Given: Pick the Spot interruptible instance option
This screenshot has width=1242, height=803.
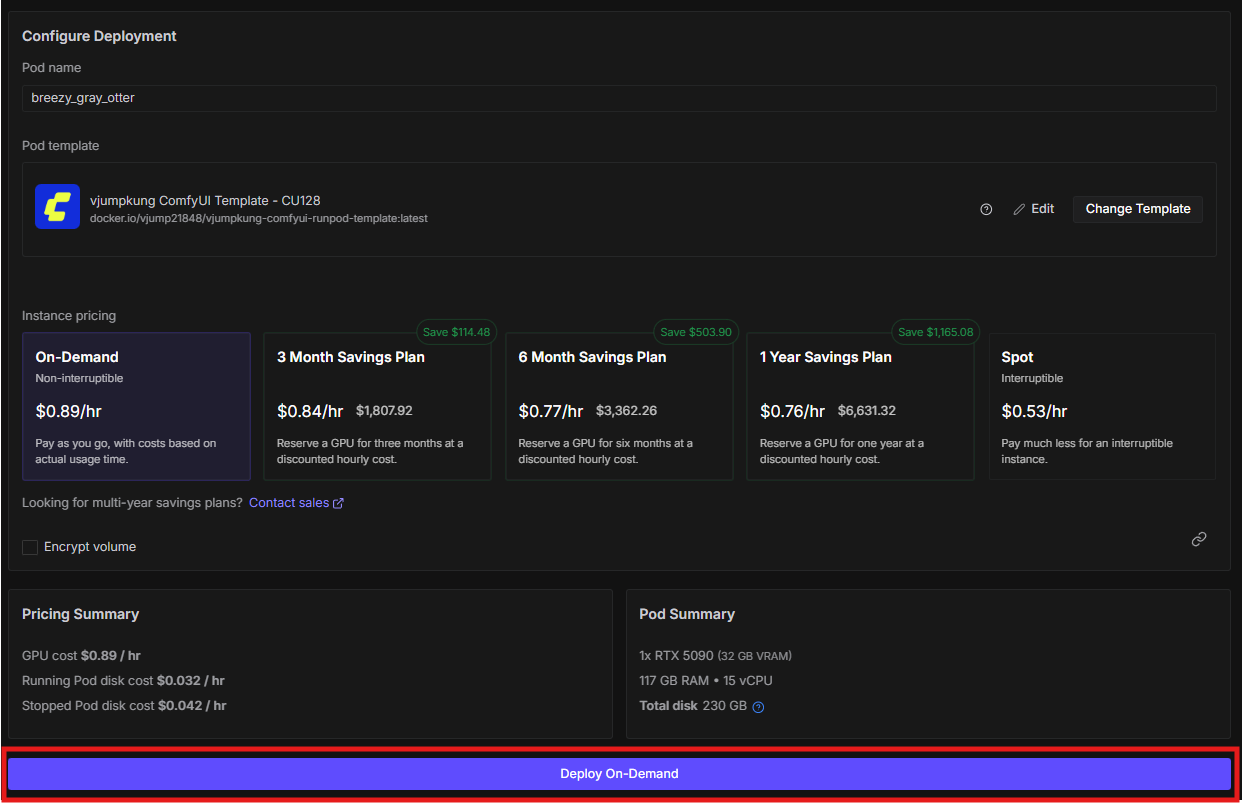Looking at the screenshot, I should pos(1102,406).
